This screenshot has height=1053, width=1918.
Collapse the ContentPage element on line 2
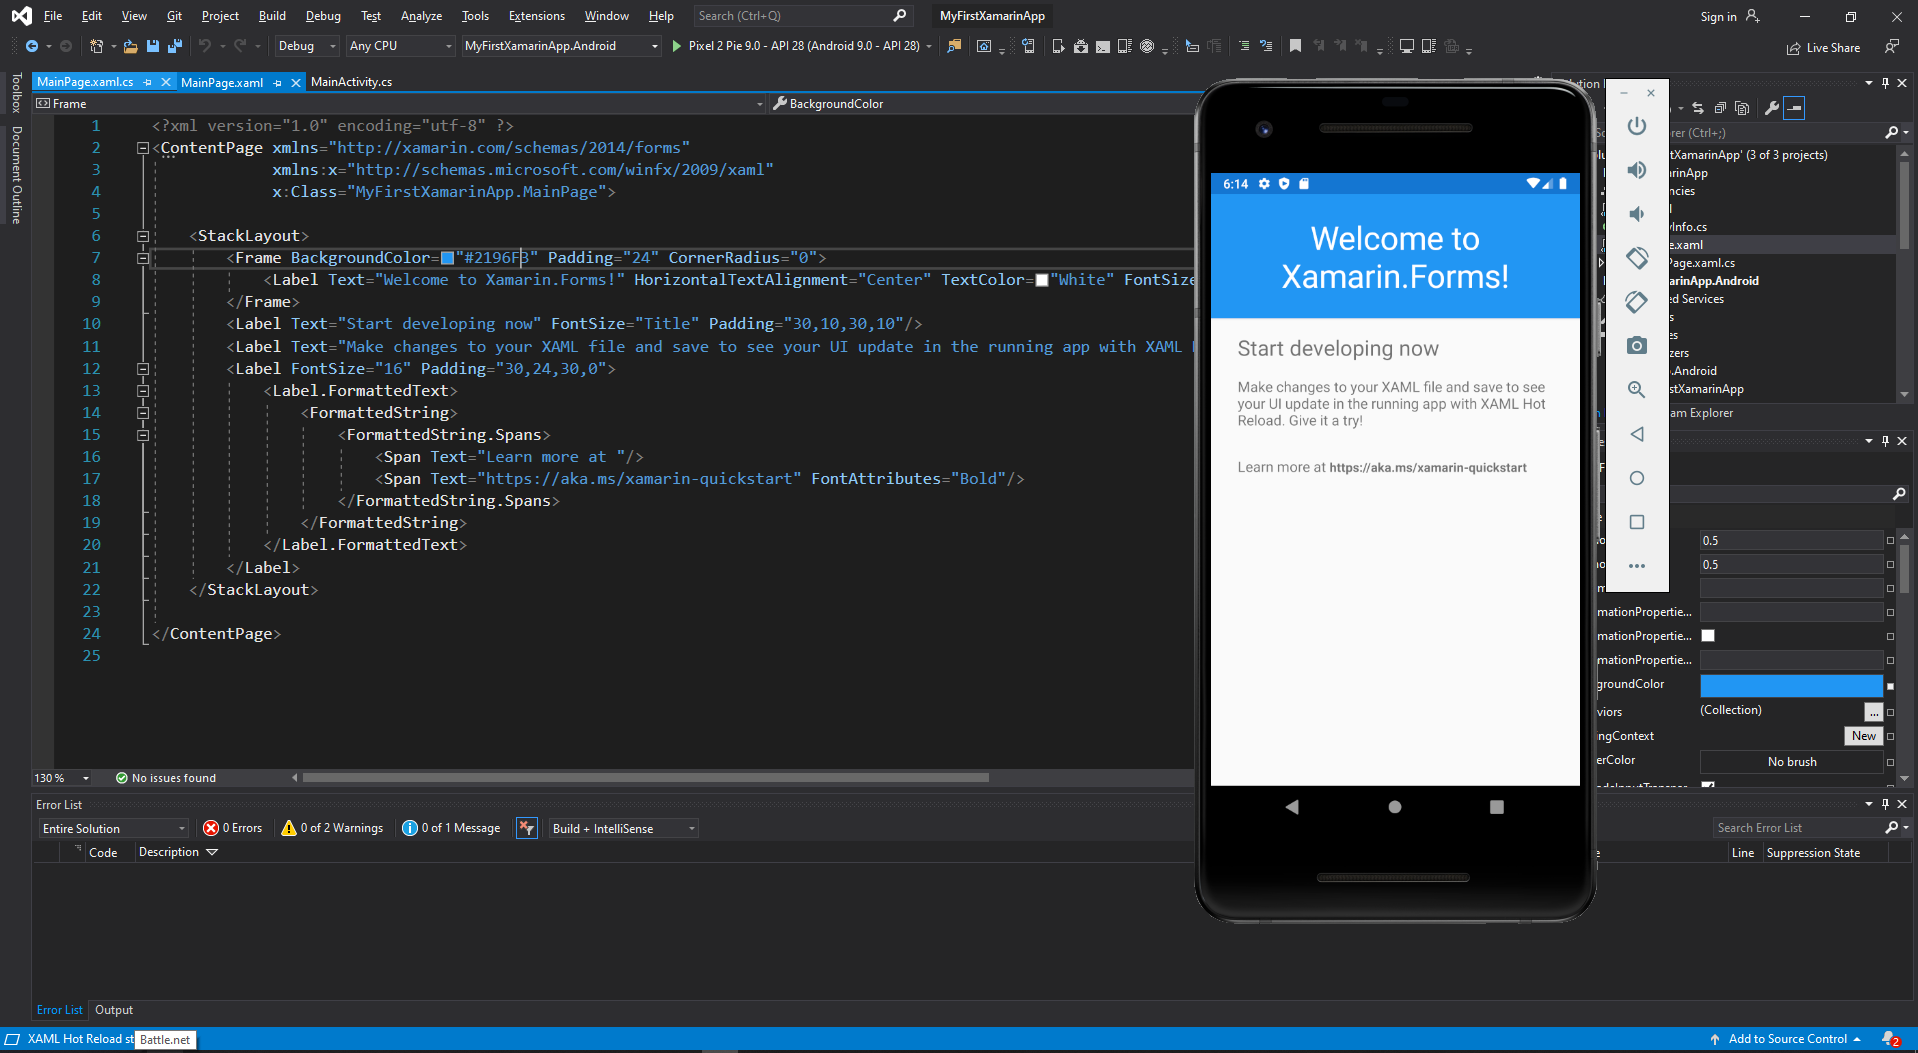(x=143, y=148)
